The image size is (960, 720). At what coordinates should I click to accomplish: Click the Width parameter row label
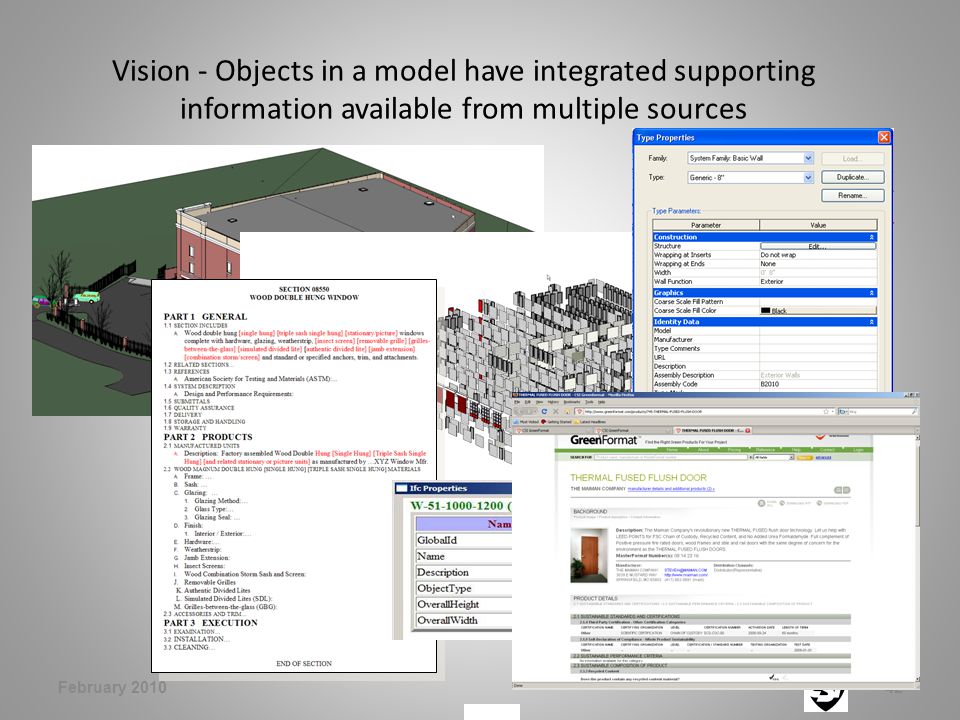[662, 272]
